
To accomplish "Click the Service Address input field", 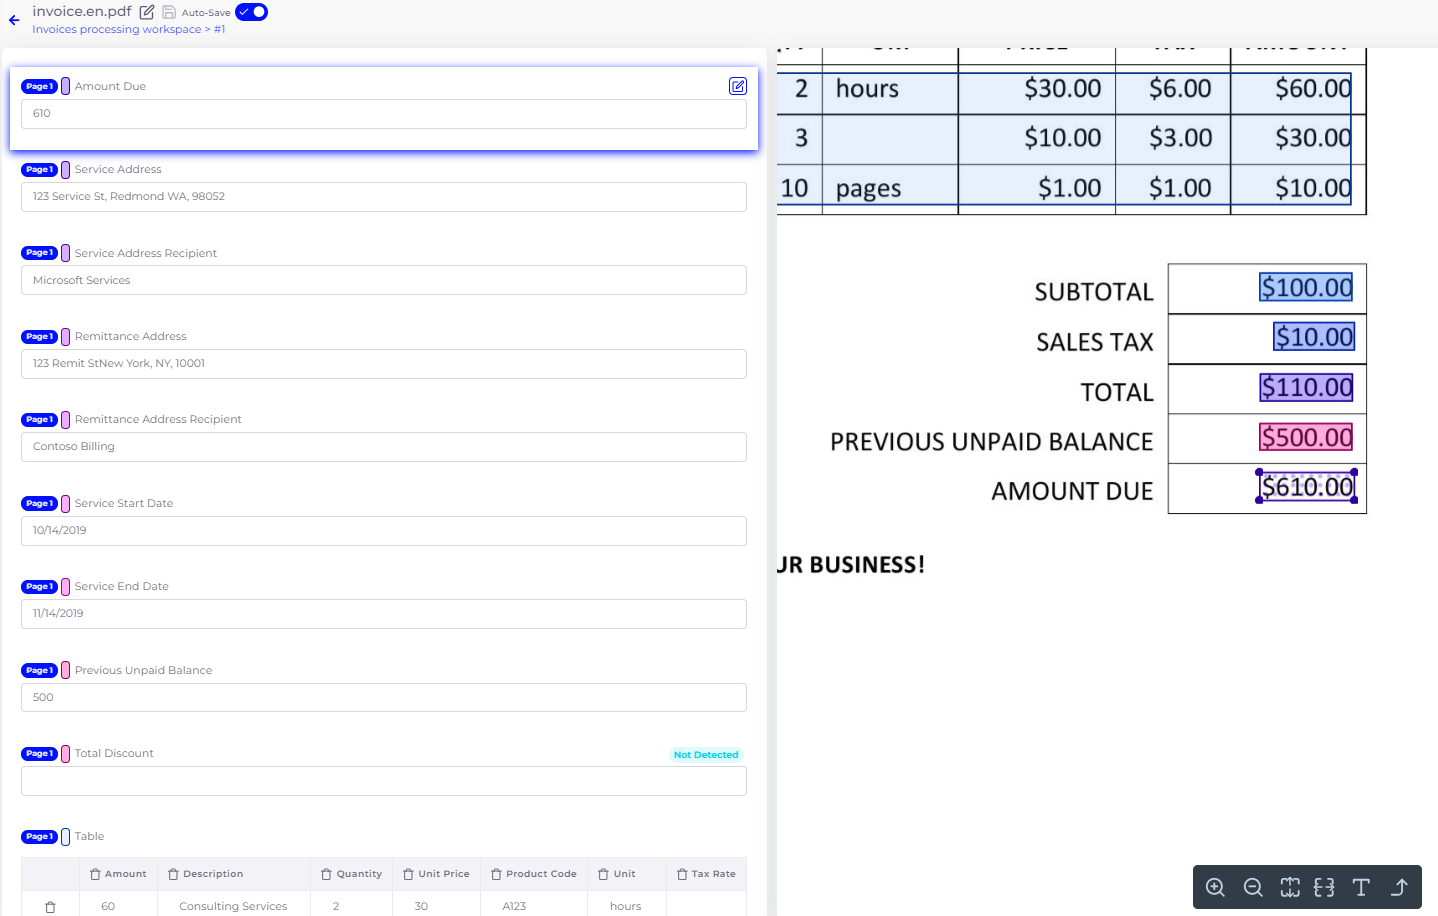I will [x=383, y=197].
